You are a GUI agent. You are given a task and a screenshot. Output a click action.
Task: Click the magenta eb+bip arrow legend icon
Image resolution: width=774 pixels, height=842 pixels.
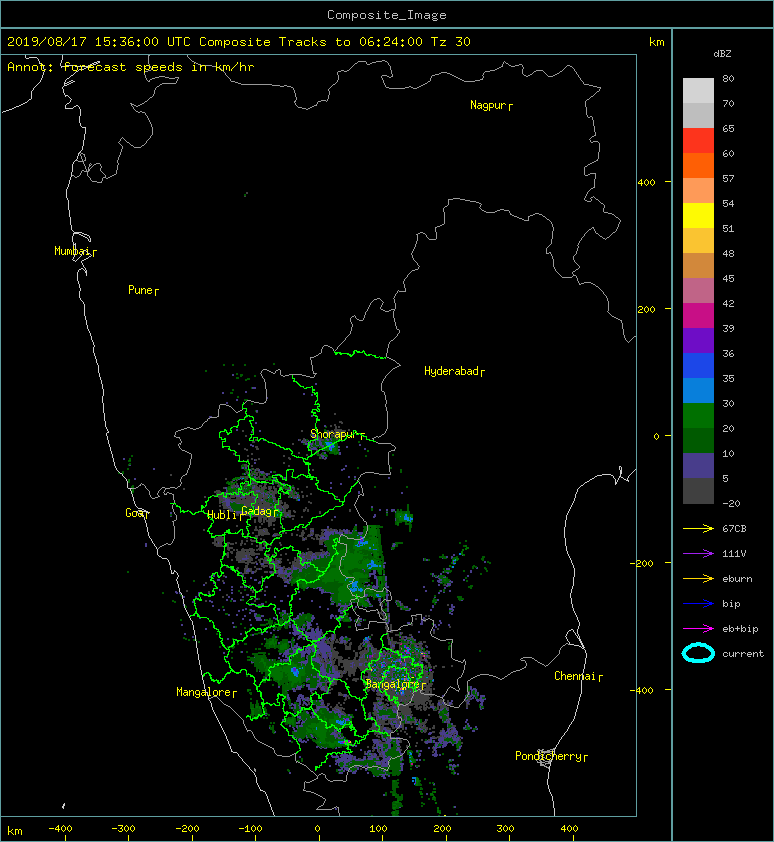point(698,629)
